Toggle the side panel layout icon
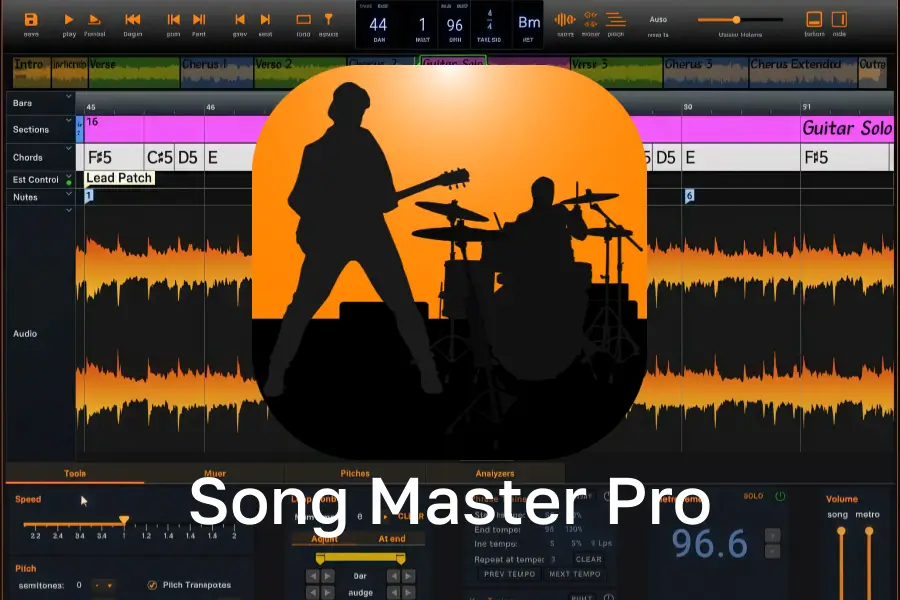 [839, 20]
